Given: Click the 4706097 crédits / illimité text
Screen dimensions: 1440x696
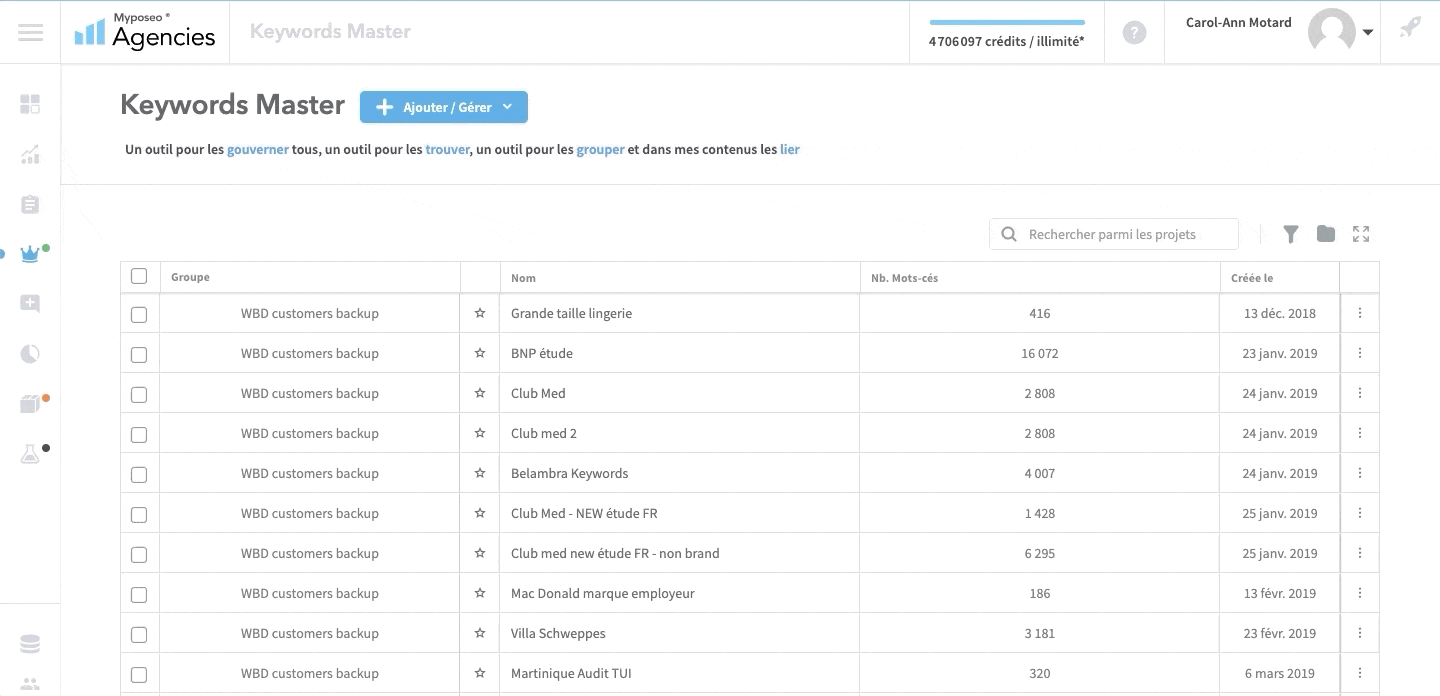Looking at the screenshot, I should 1006,42.
